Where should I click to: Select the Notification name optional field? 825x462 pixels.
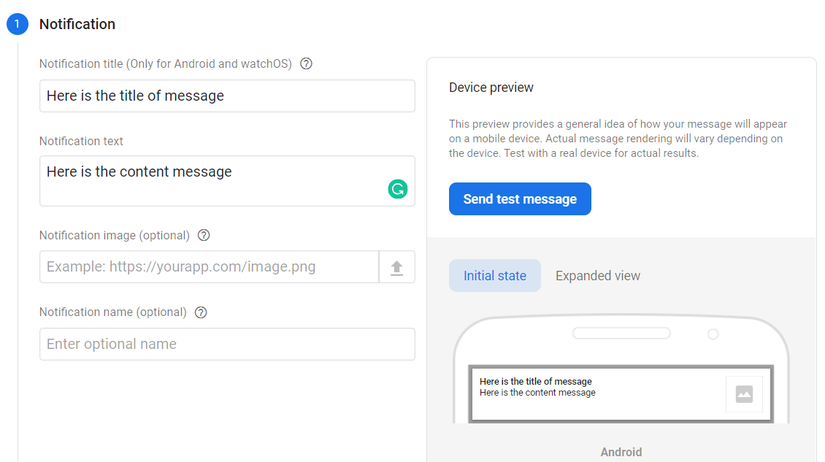[227, 344]
